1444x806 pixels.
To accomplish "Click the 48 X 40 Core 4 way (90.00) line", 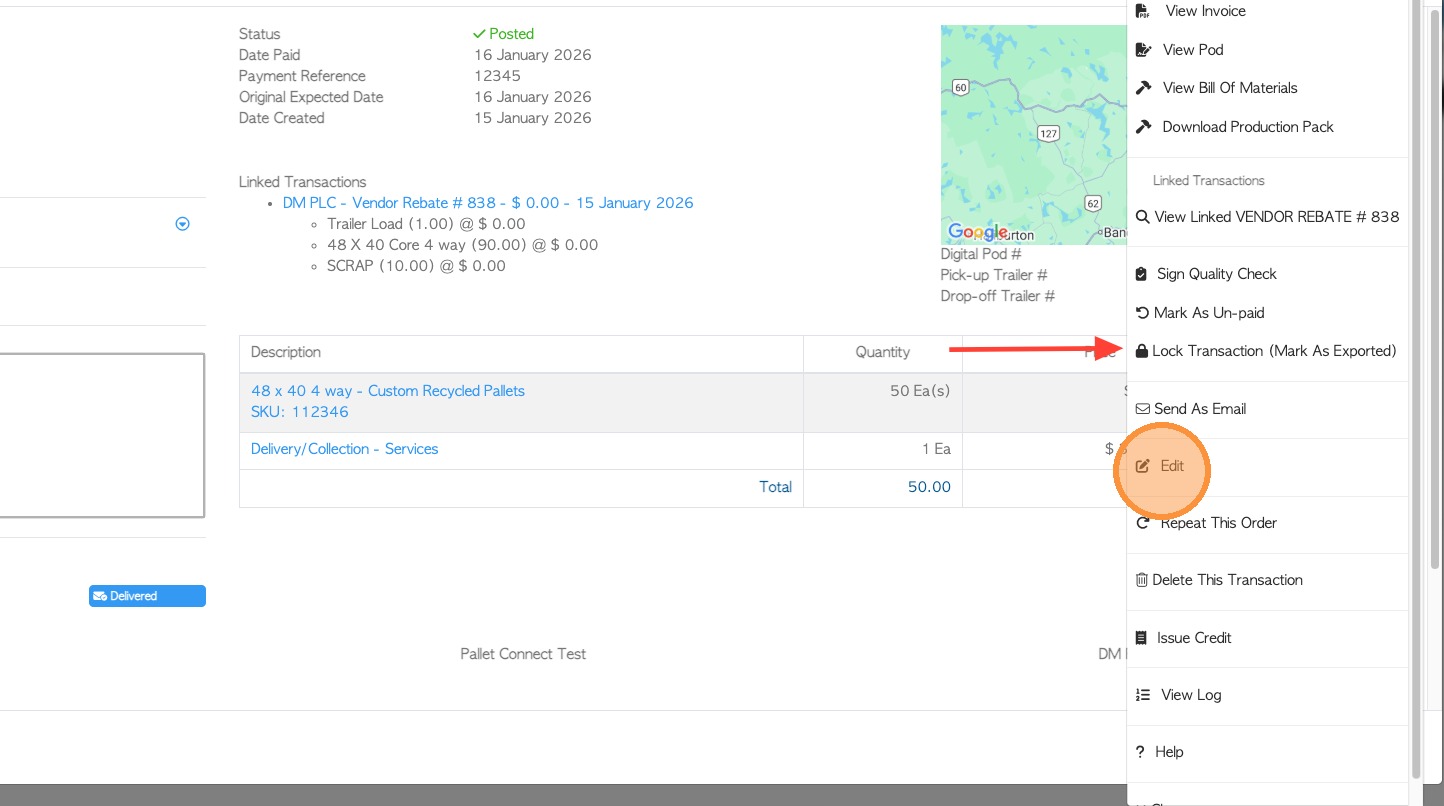I will [x=463, y=245].
